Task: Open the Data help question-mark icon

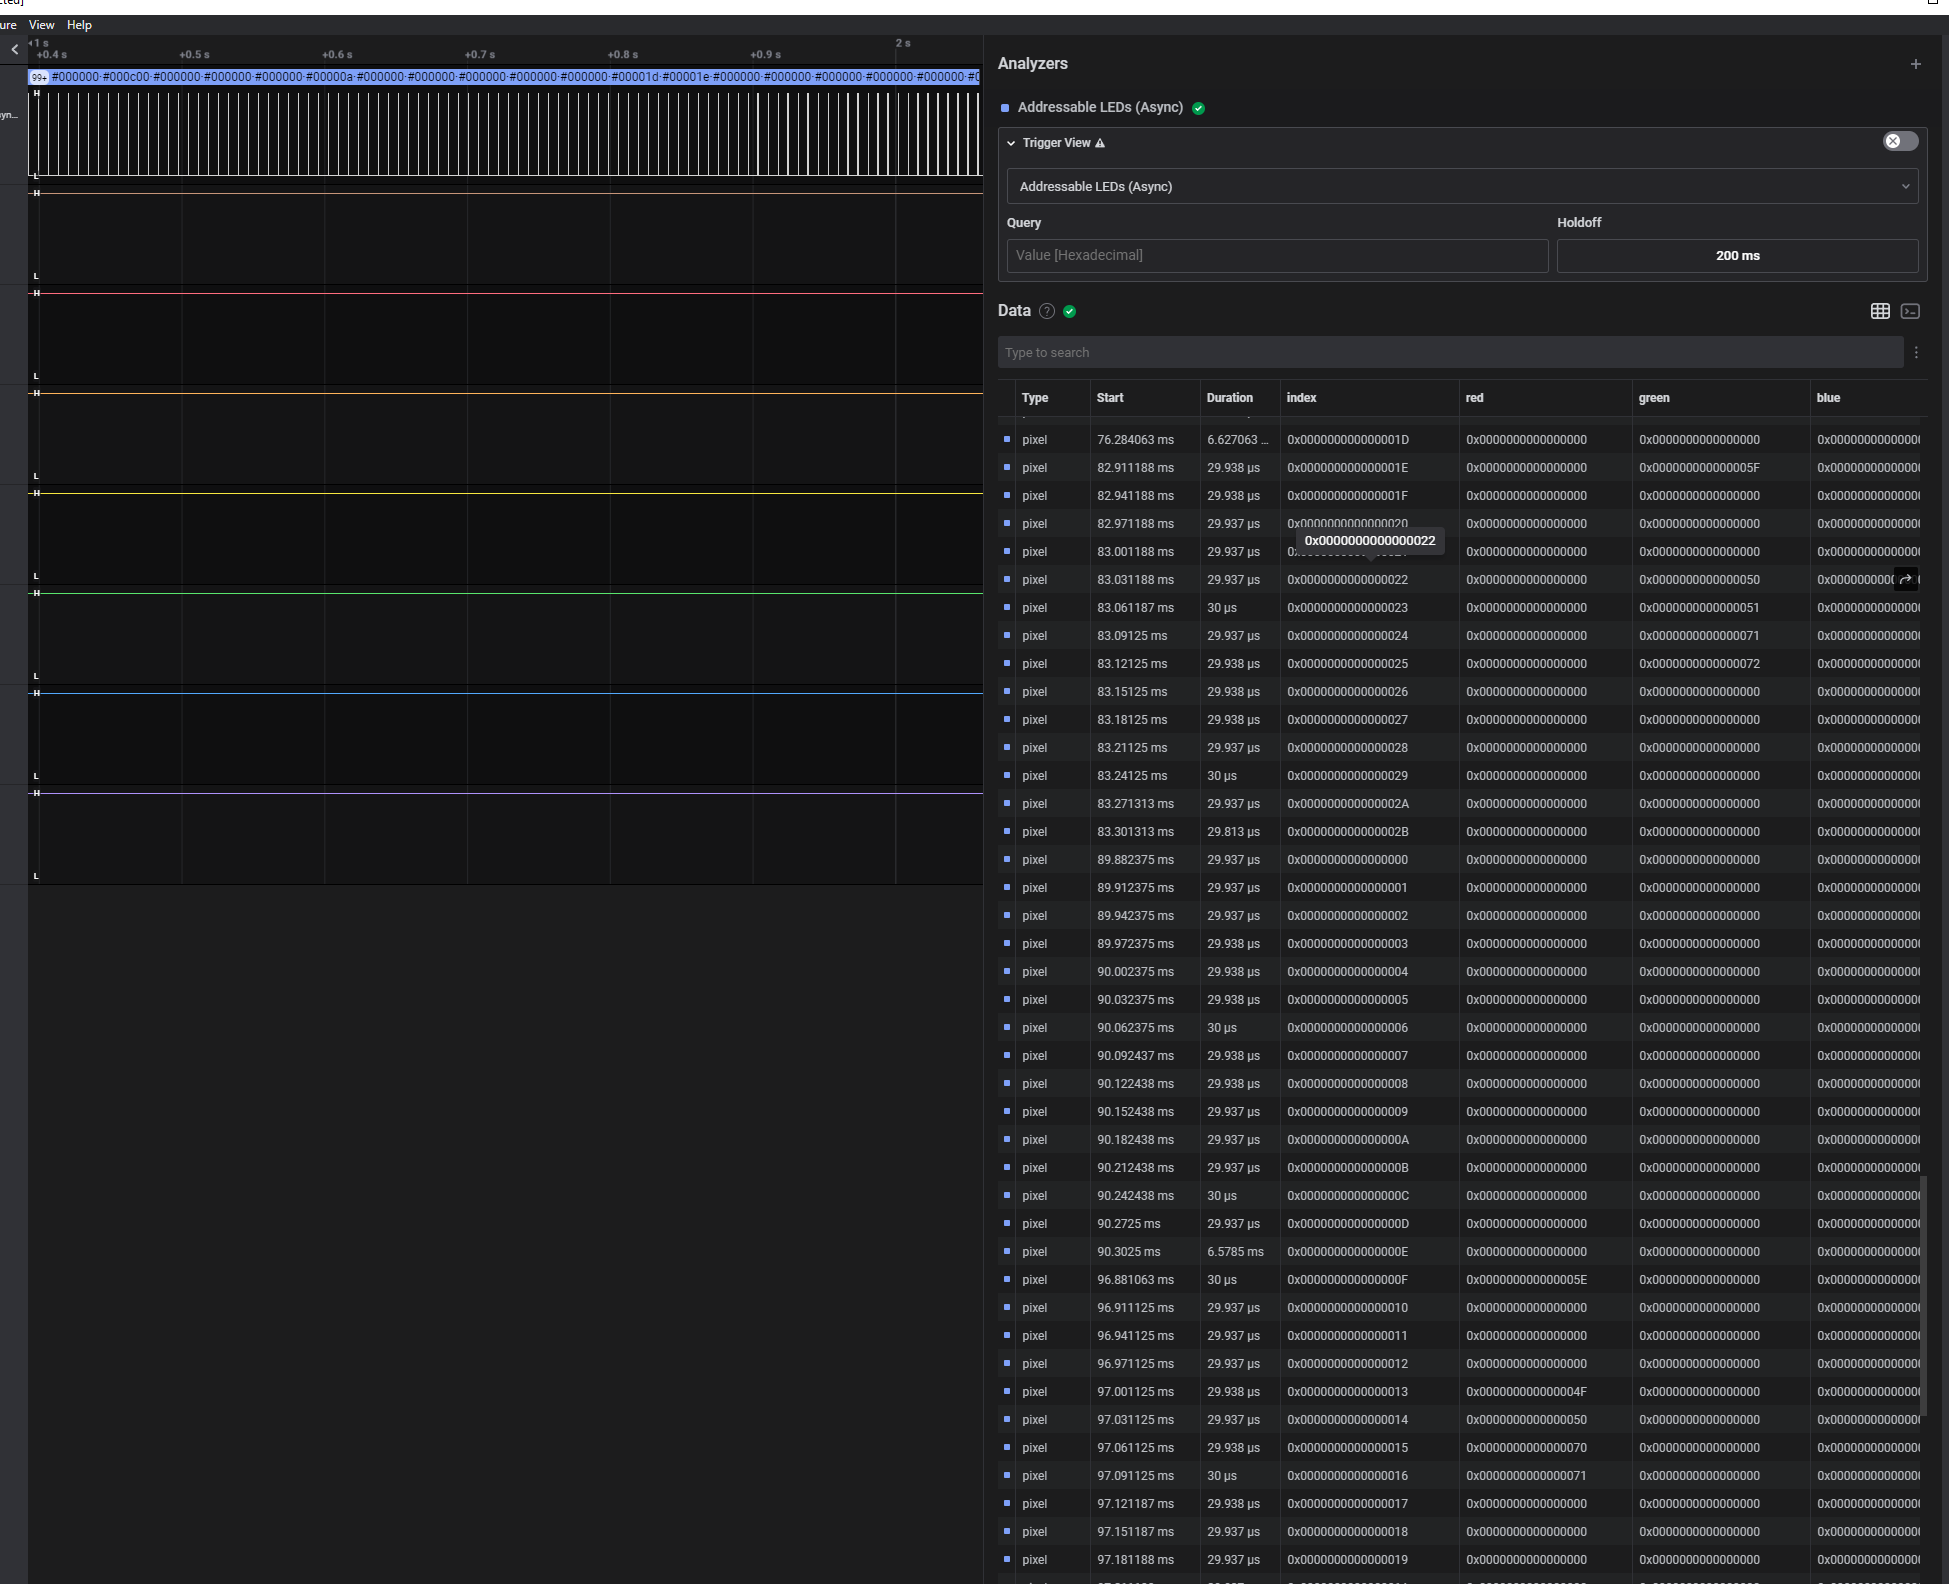Action: coord(1047,311)
